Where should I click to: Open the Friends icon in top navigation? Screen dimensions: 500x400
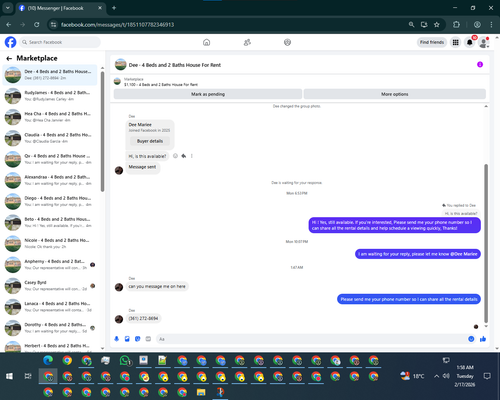[247, 42]
